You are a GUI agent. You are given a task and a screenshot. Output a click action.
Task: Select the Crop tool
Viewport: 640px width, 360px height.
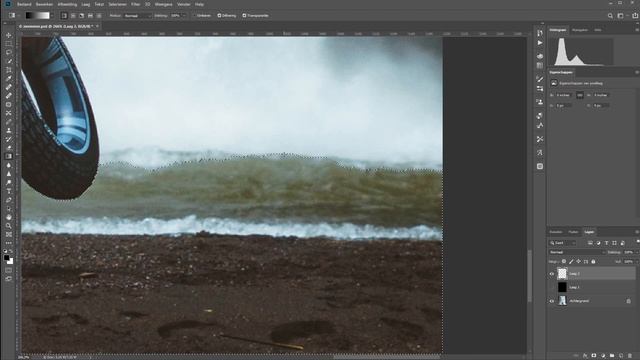9,70
